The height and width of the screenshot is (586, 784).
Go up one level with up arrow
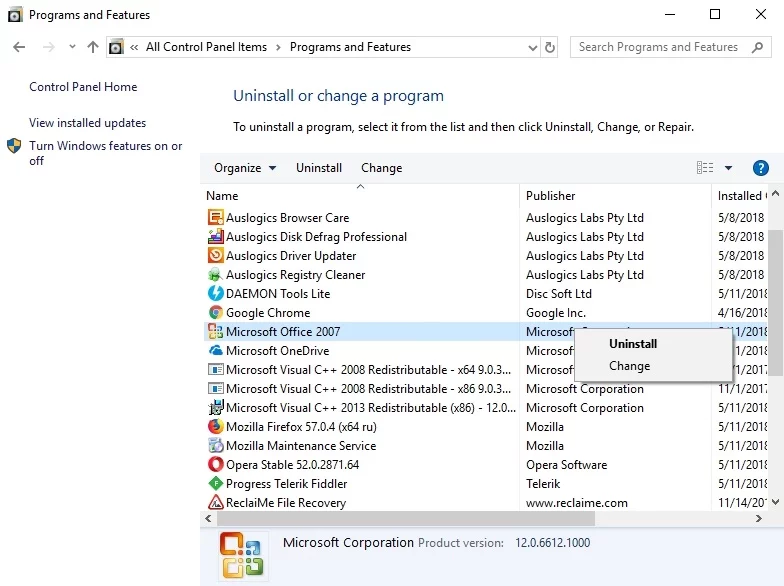pyautogui.click(x=93, y=47)
